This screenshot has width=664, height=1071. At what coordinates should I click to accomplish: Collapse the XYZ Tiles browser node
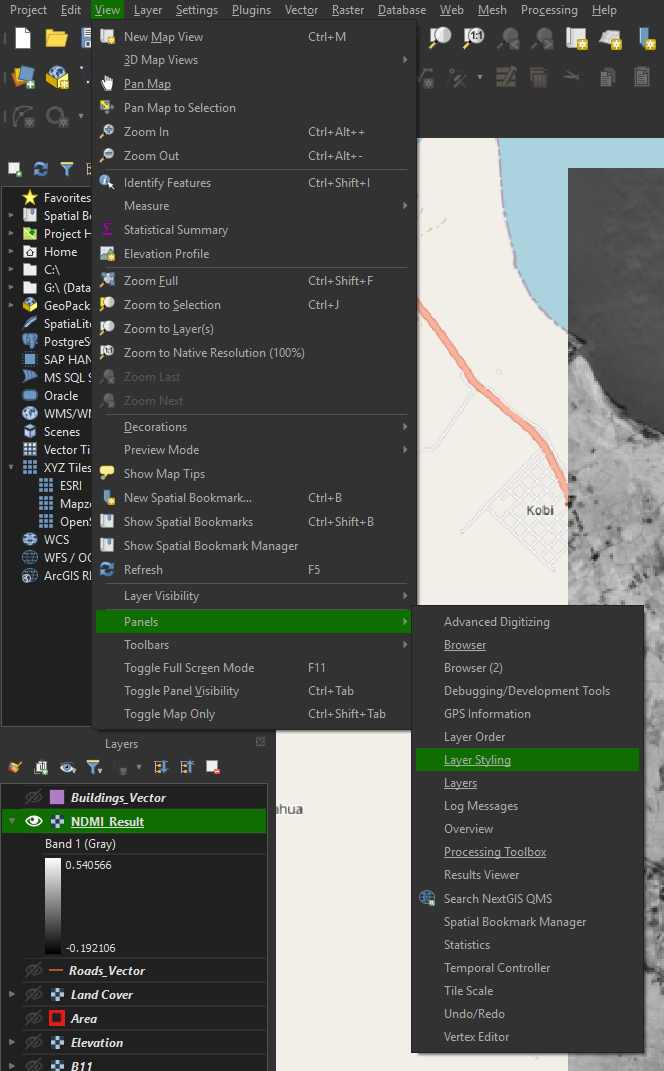(x=11, y=468)
